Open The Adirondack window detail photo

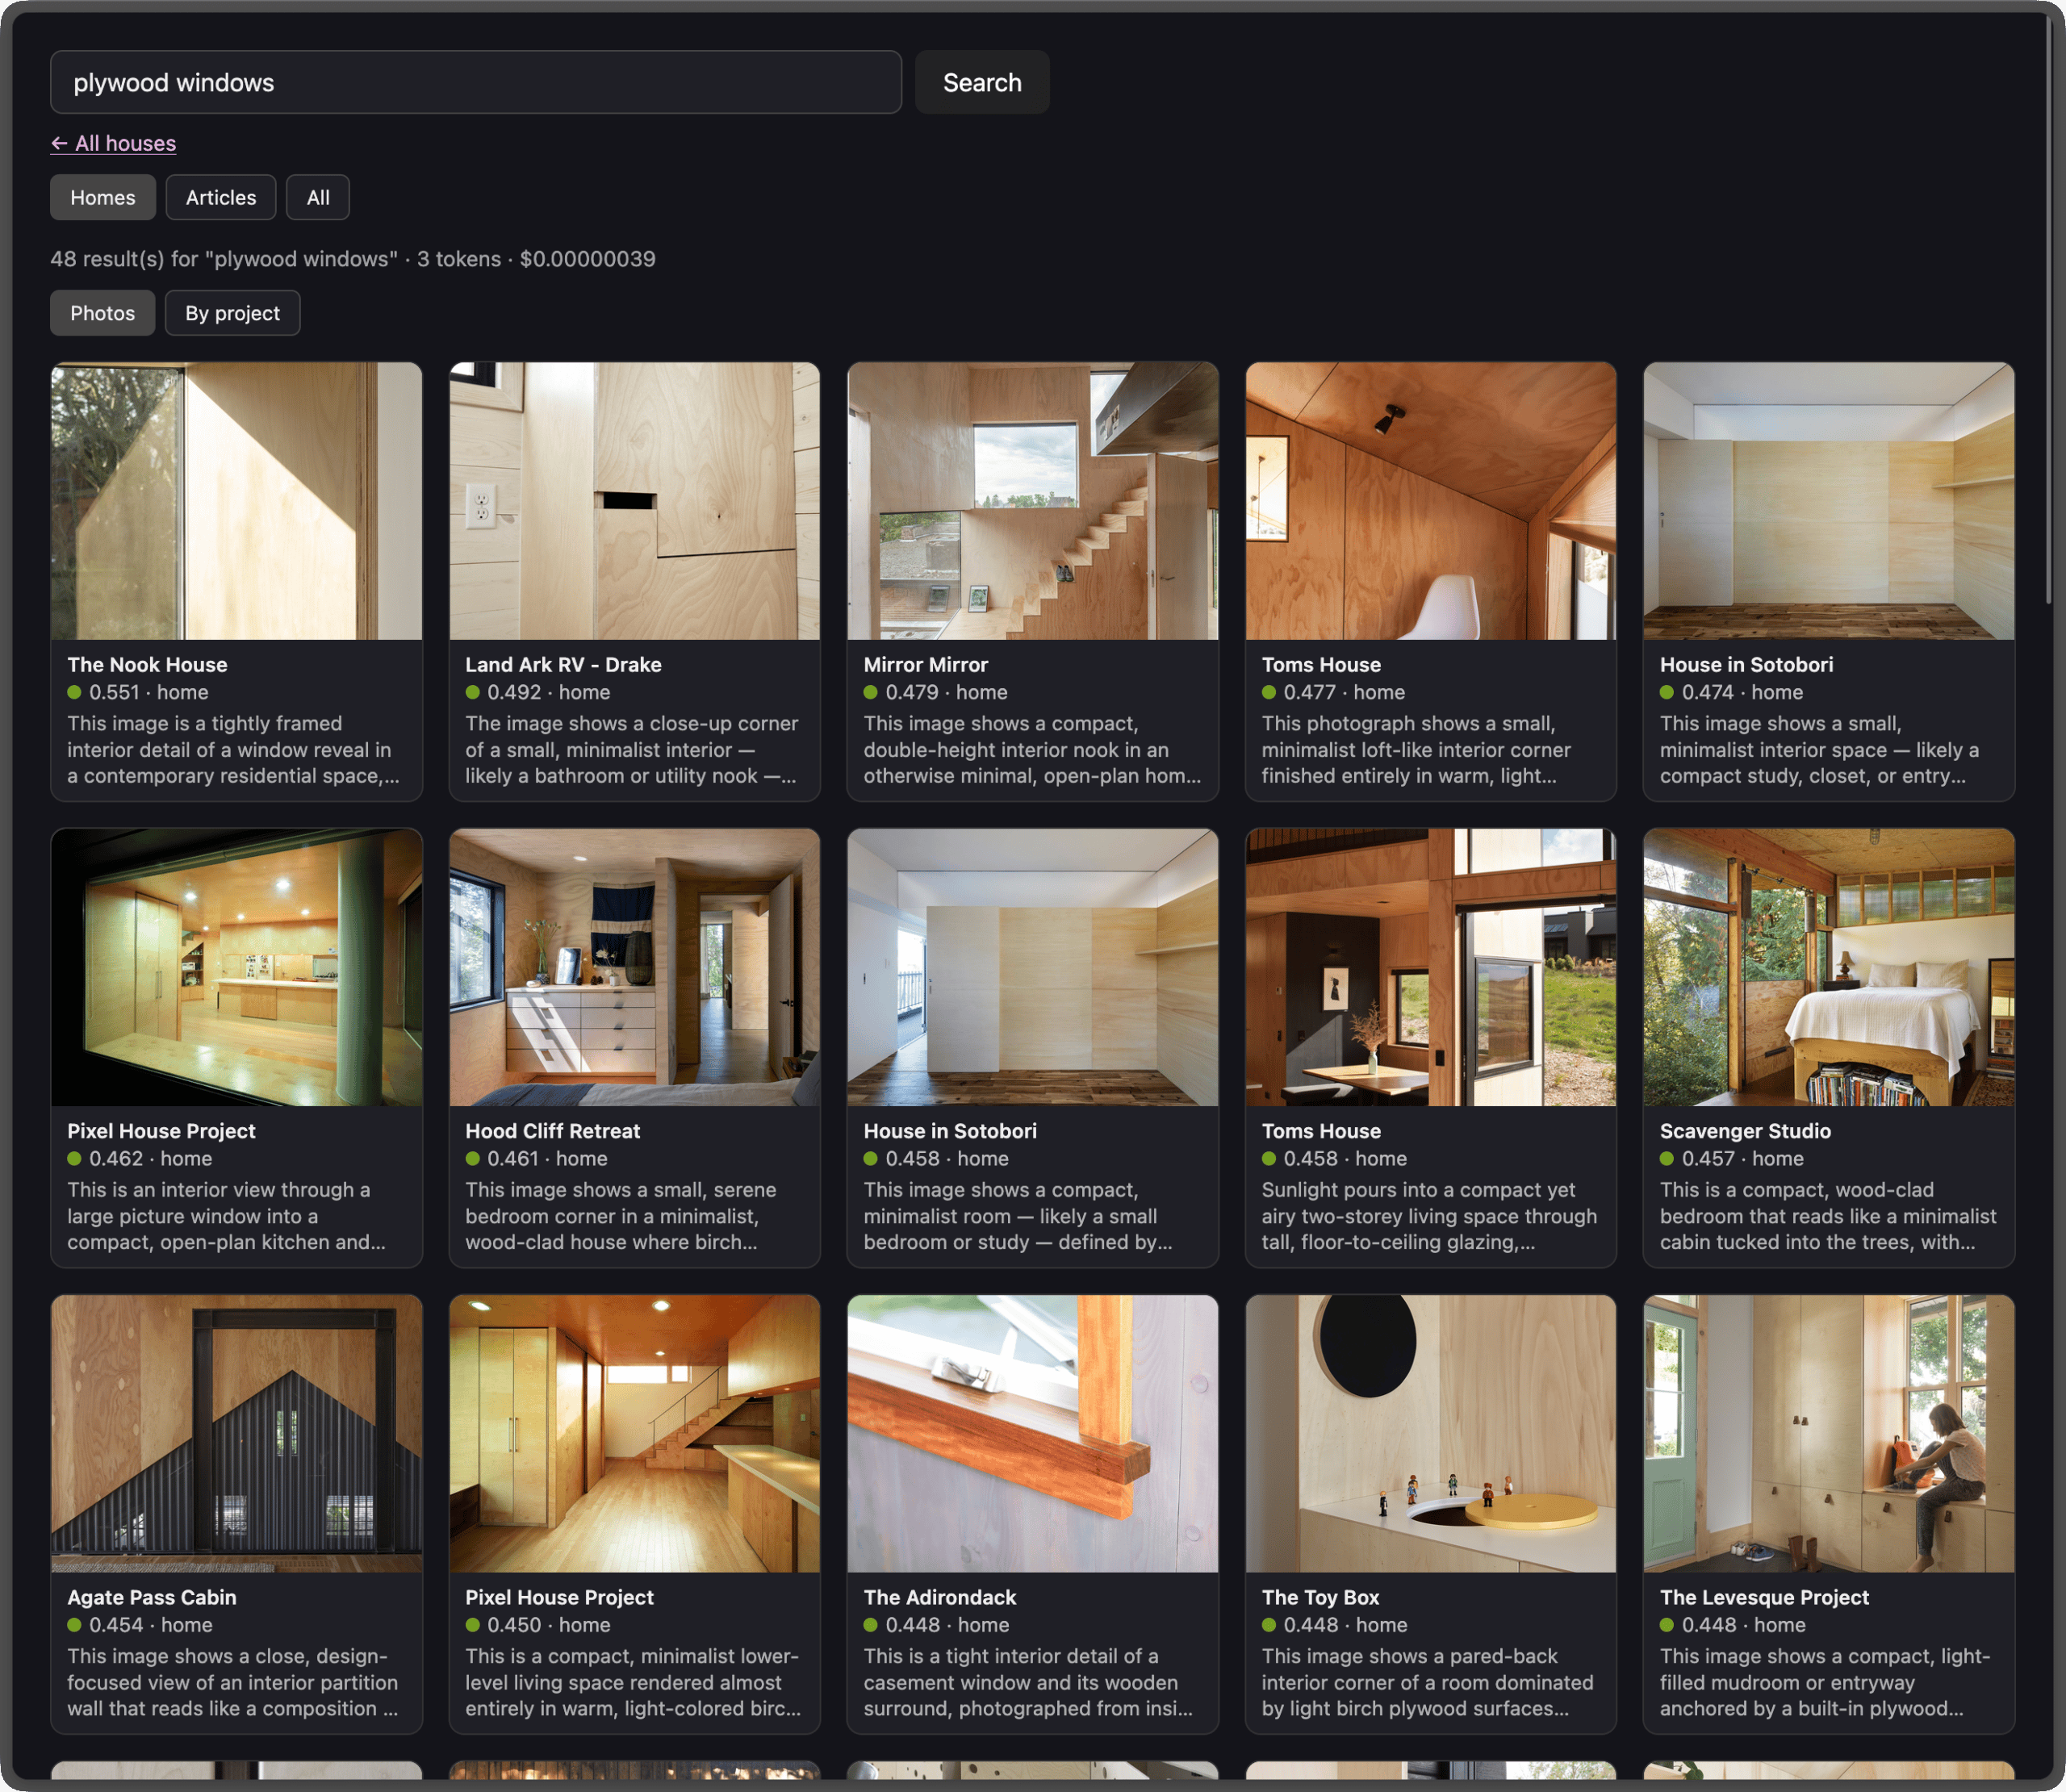point(1032,1433)
